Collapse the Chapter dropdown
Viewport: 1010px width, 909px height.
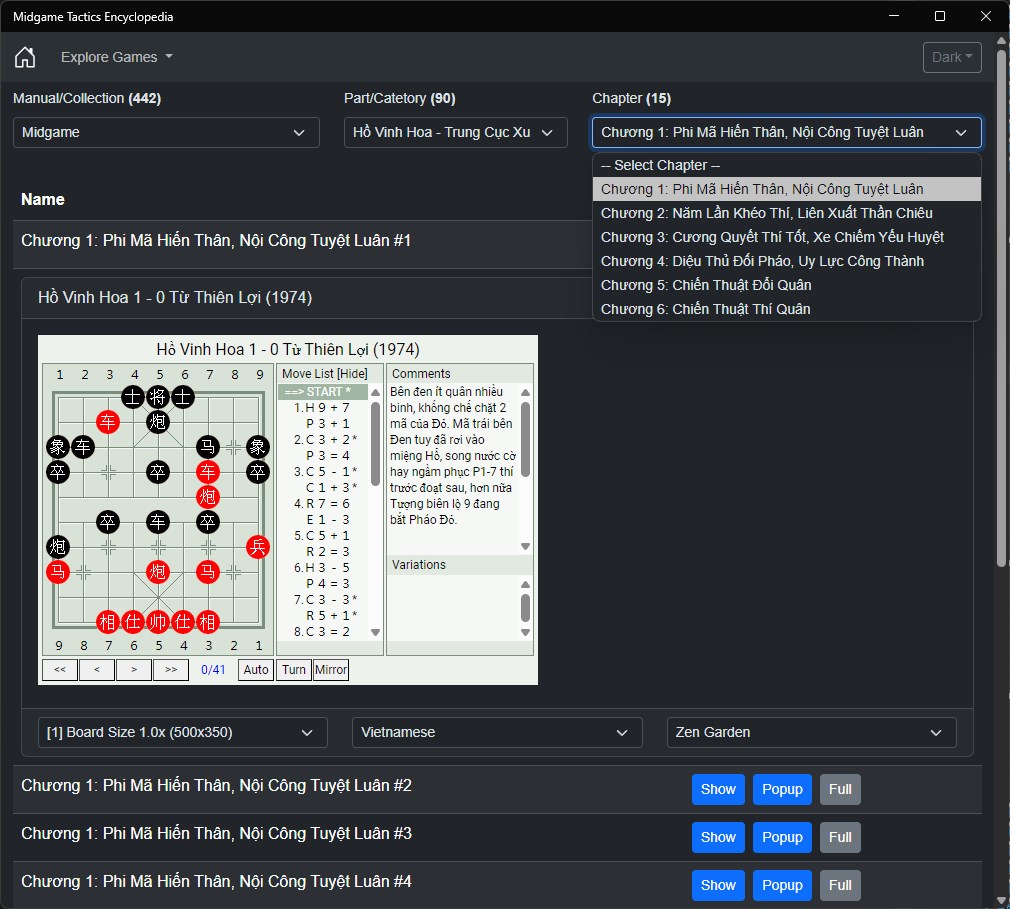(x=786, y=132)
